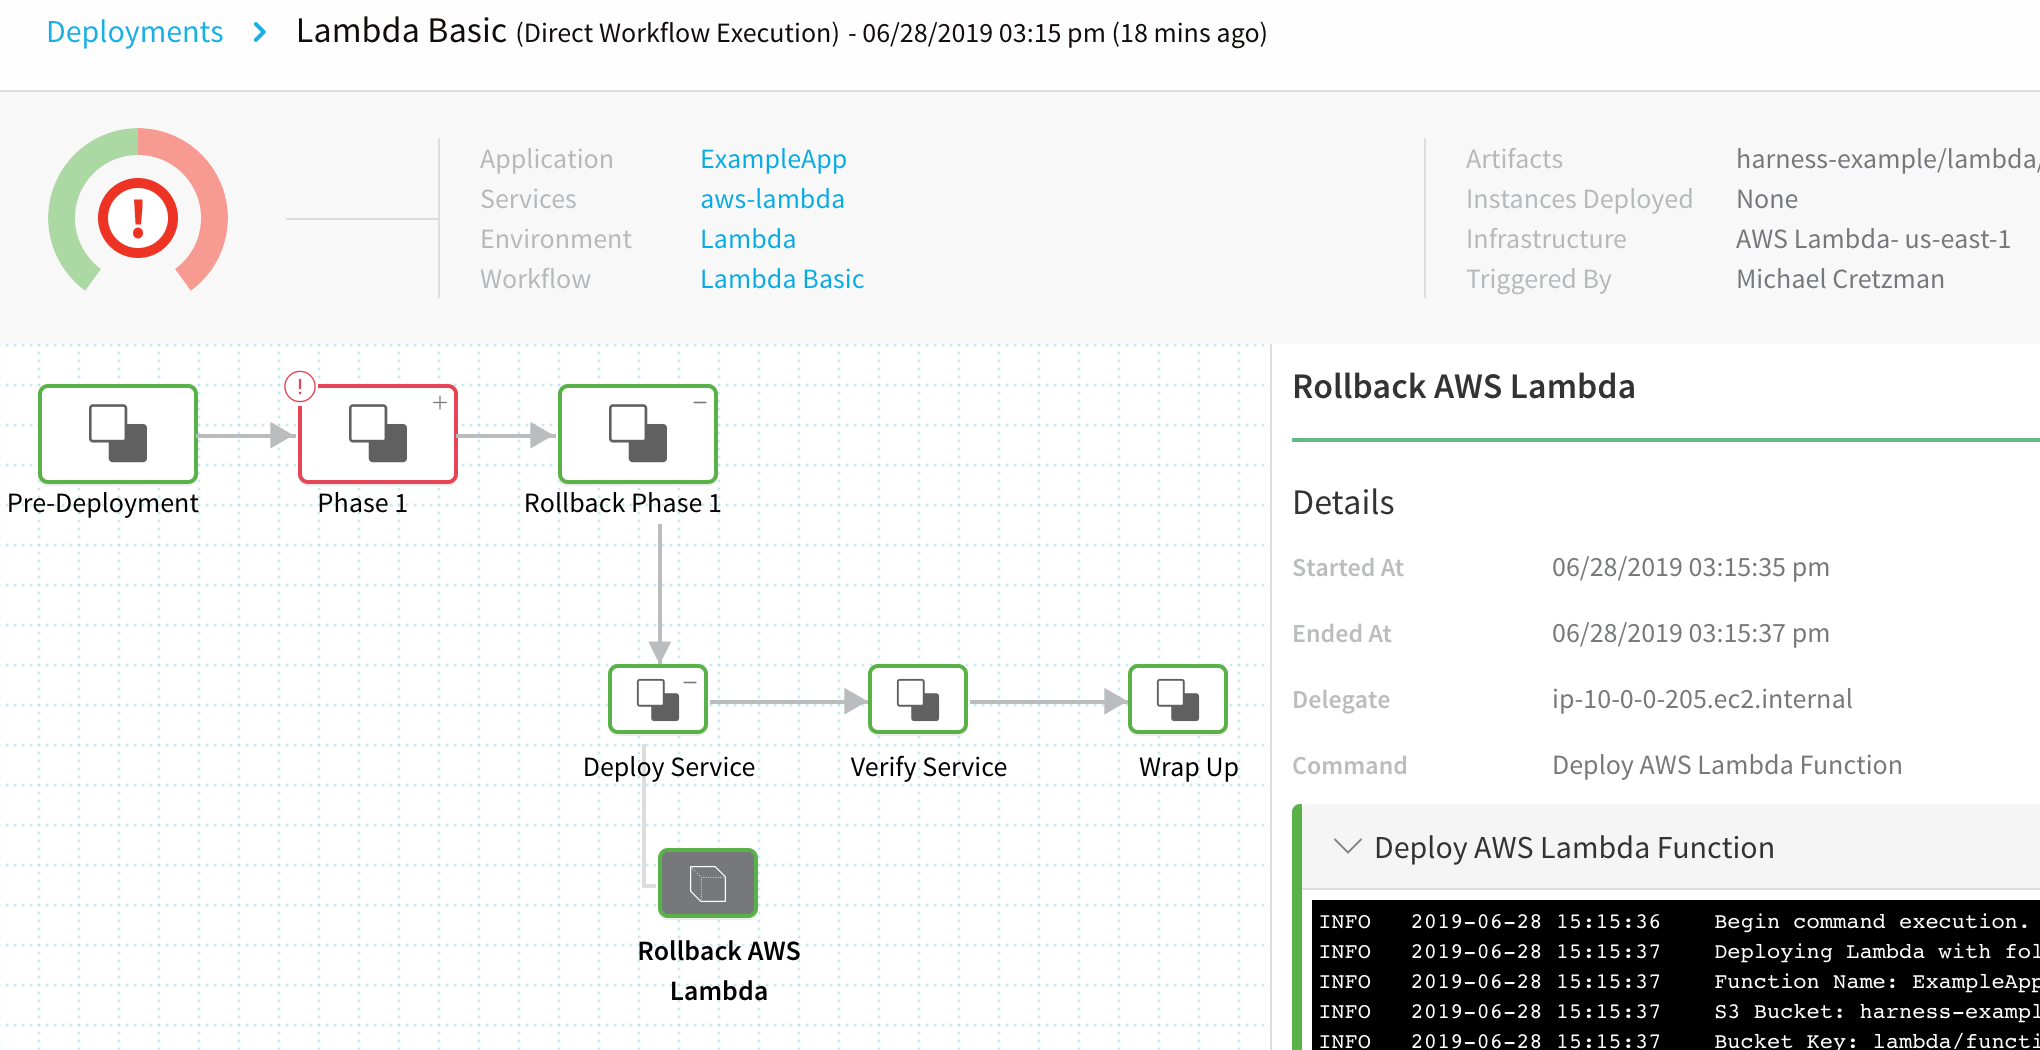Collapse Deploy Service with the minus sign
Image resolution: width=2040 pixels, height=1050 pixels.
click(690, 682)
